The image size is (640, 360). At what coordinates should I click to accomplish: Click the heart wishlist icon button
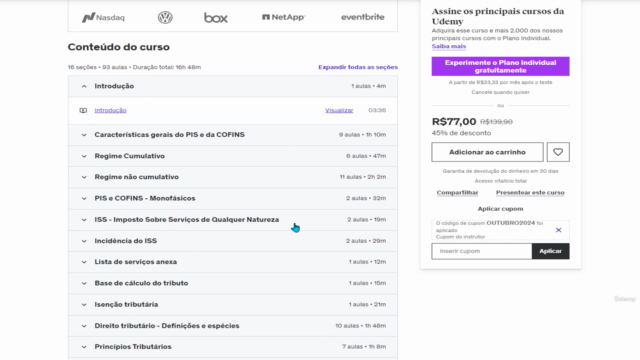[558, 152]
